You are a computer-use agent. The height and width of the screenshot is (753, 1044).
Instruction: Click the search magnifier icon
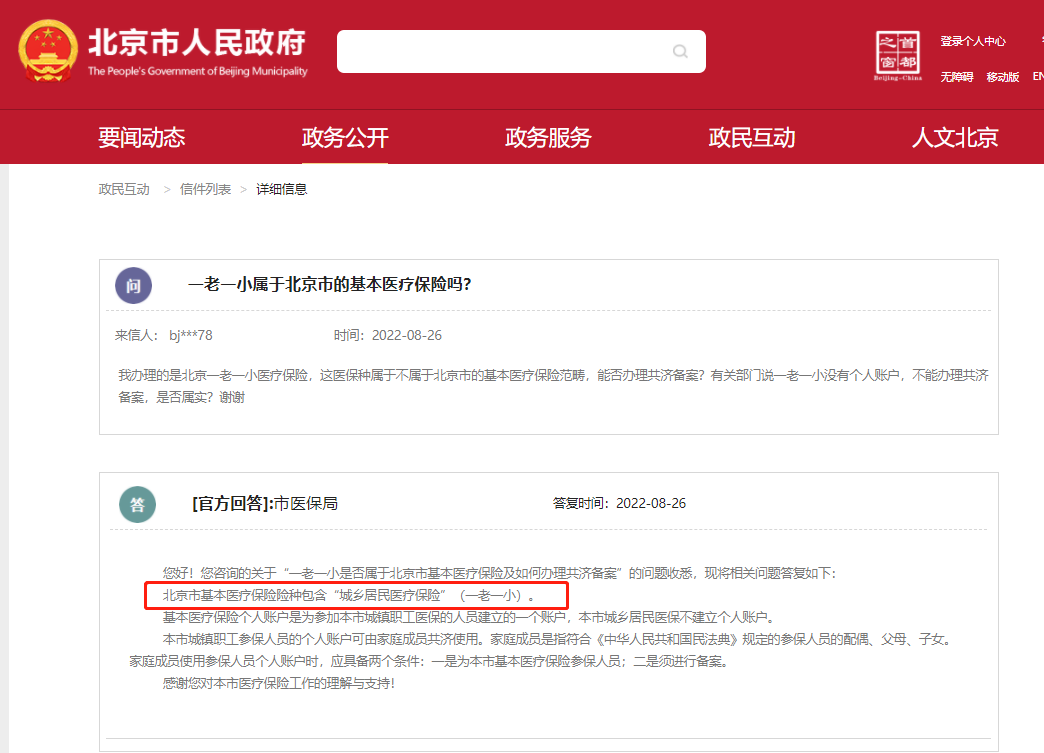[680, 51]
